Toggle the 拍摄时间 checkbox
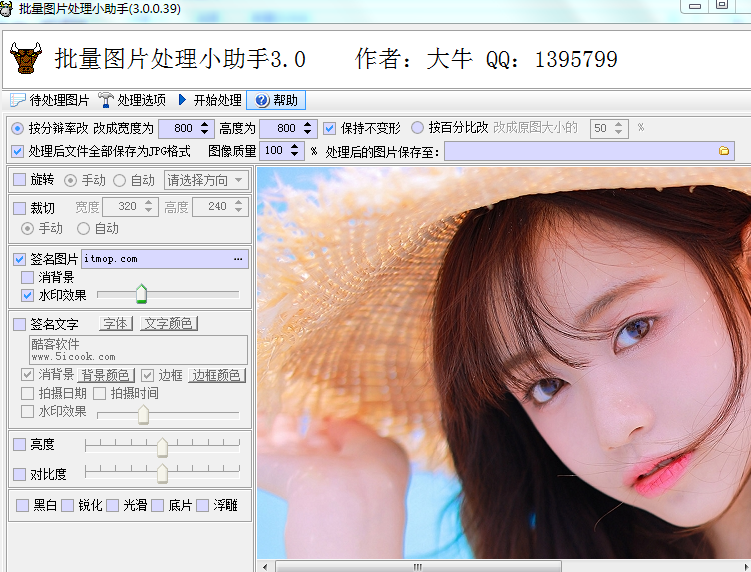Screen dimensions: 751x572 coord(99,394)
